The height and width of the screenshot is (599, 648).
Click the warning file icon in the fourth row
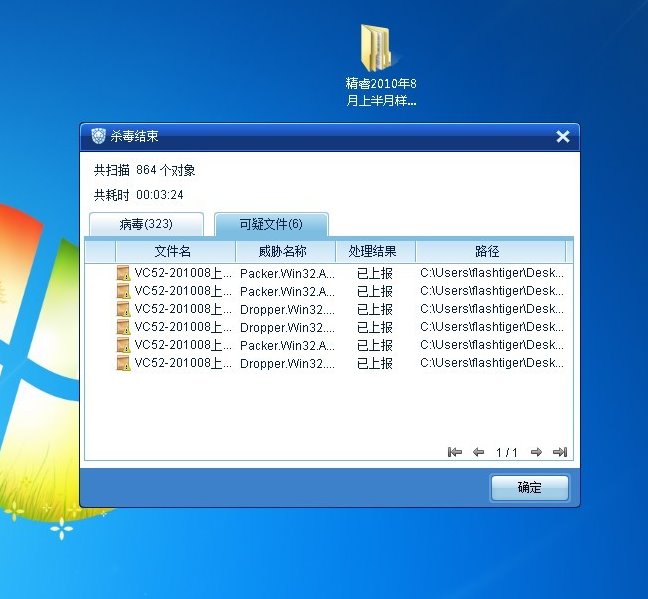[x=123, y=327]
